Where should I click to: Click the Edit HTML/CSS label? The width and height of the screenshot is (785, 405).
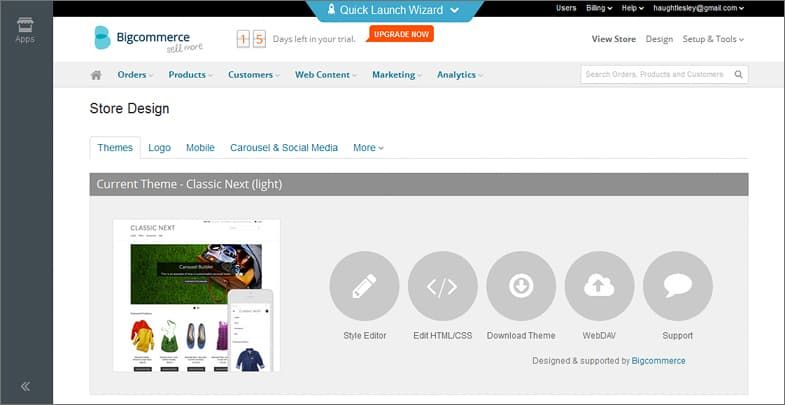[443, 335]
